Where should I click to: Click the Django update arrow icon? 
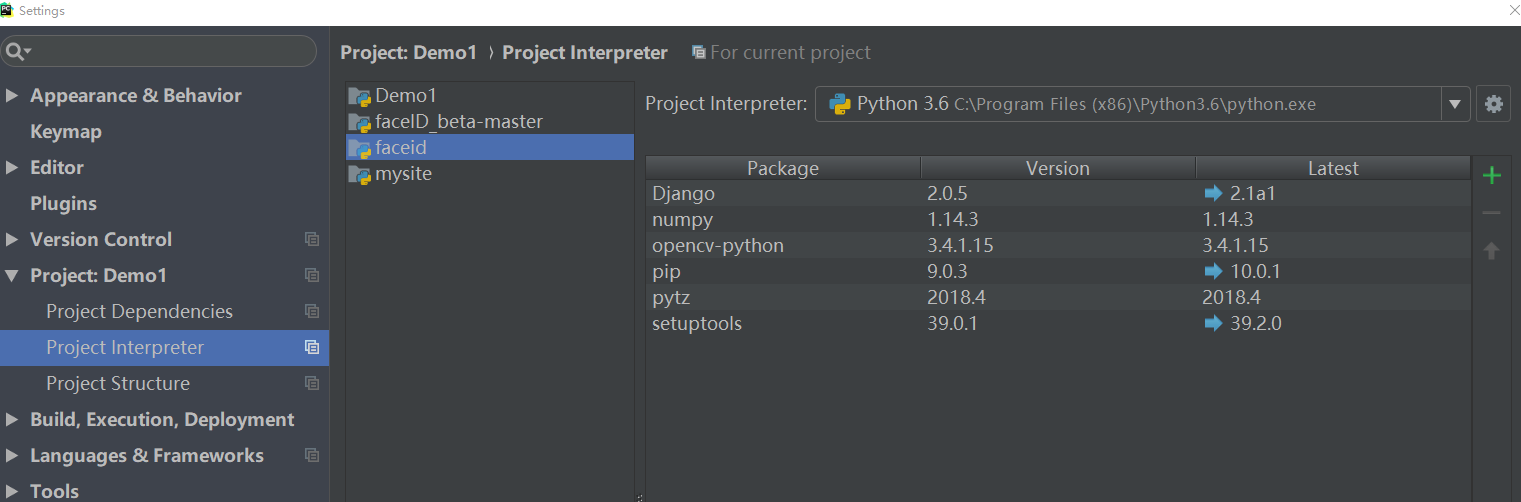1214,194
